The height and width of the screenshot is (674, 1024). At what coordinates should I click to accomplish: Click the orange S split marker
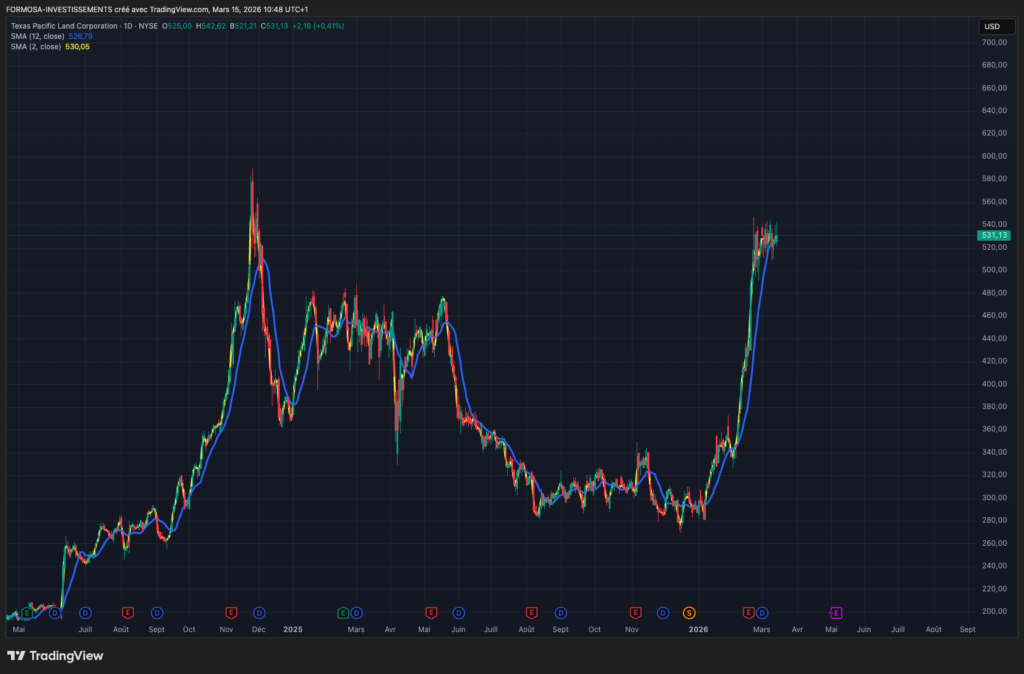(689, 612)
